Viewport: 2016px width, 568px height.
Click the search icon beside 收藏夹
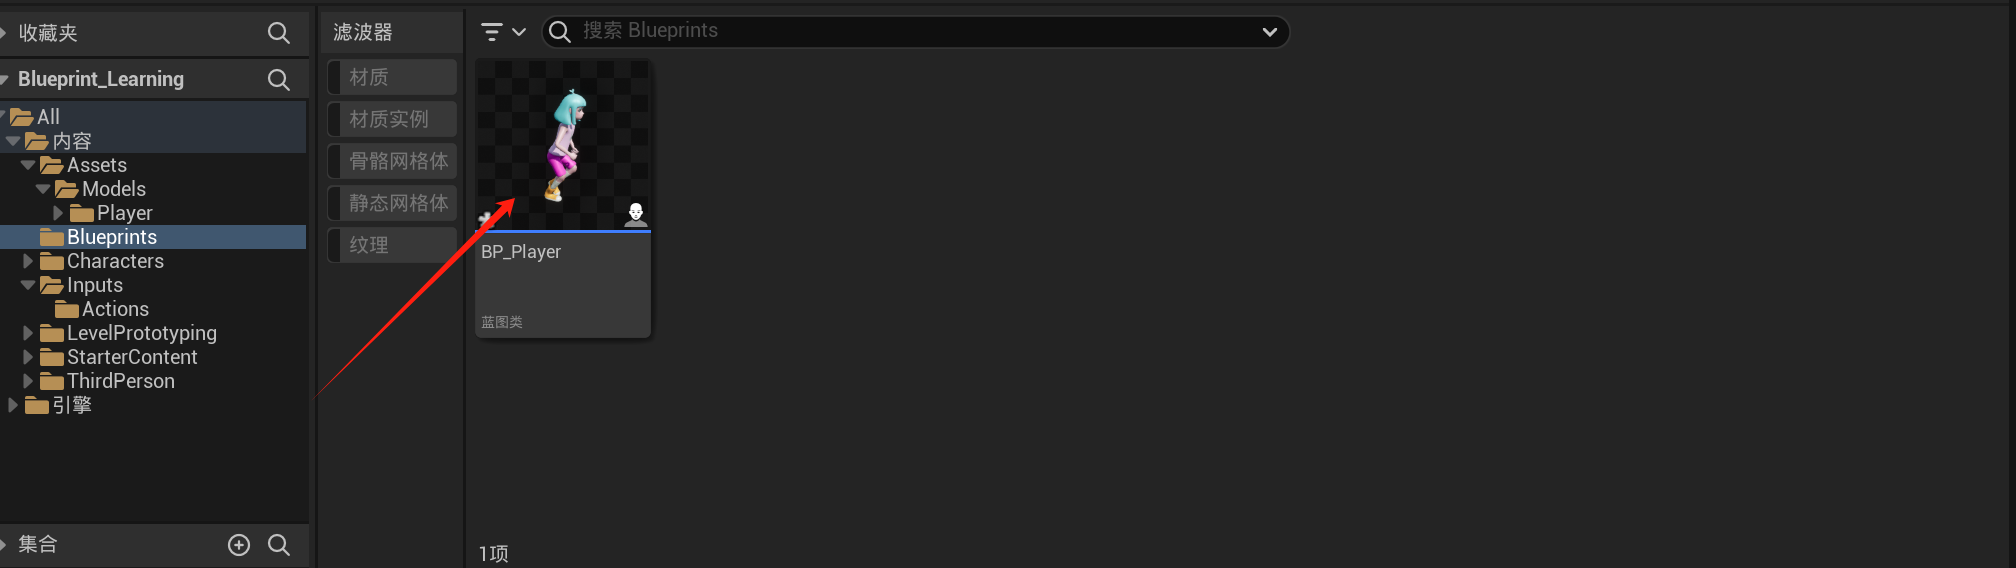click(279, 33)
